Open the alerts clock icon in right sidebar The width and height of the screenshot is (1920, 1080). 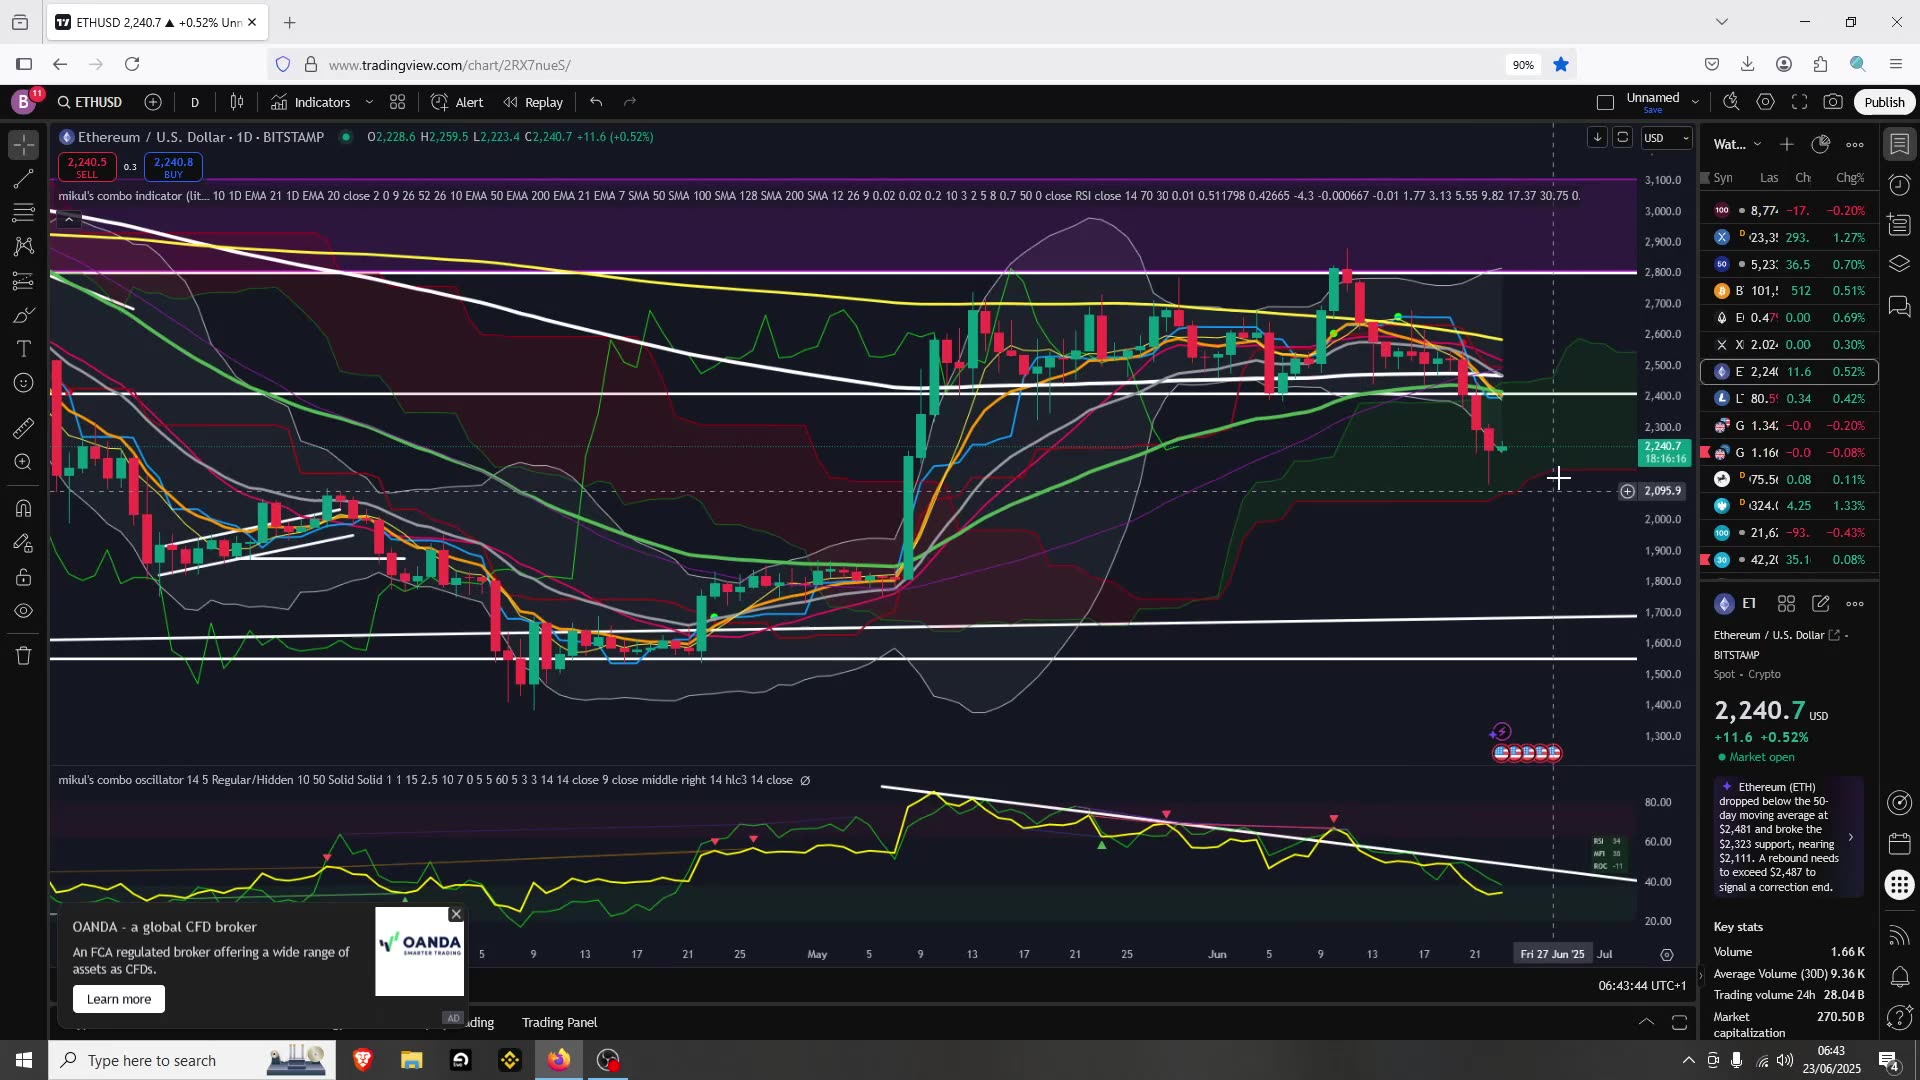click(1899, 185)
